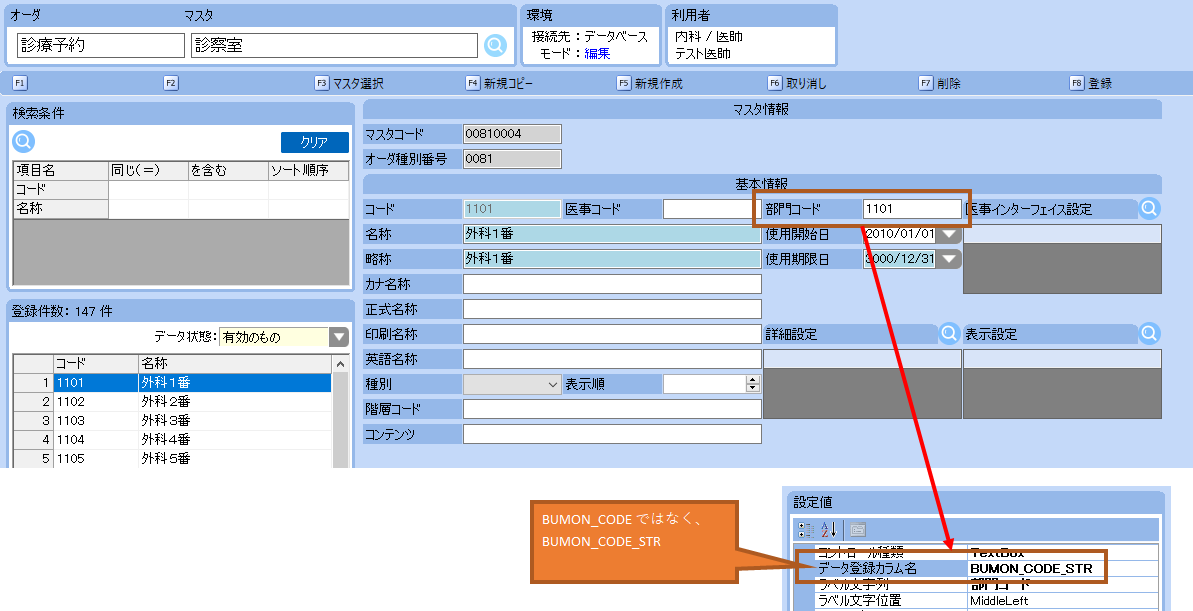Click the F1 function key button
The height and width of the screenshot is (611, 1193).
pyautogui.click(x=21, y=83)
